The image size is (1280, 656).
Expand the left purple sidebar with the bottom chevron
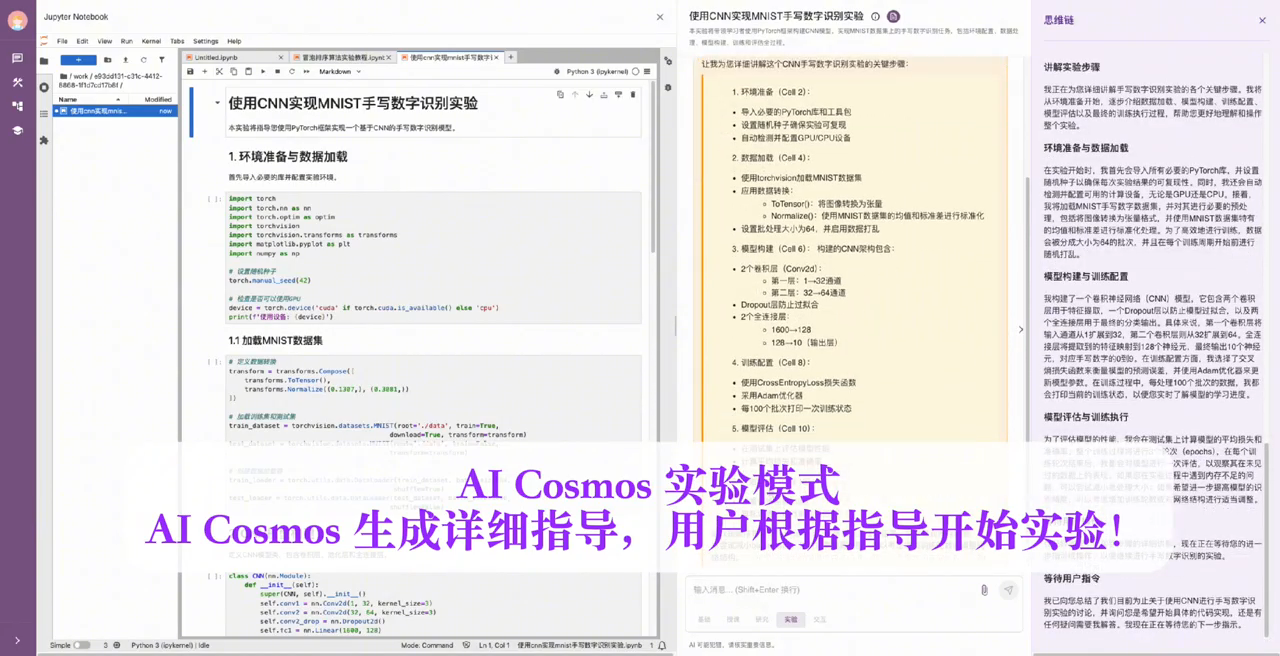[x=17, y=640]
